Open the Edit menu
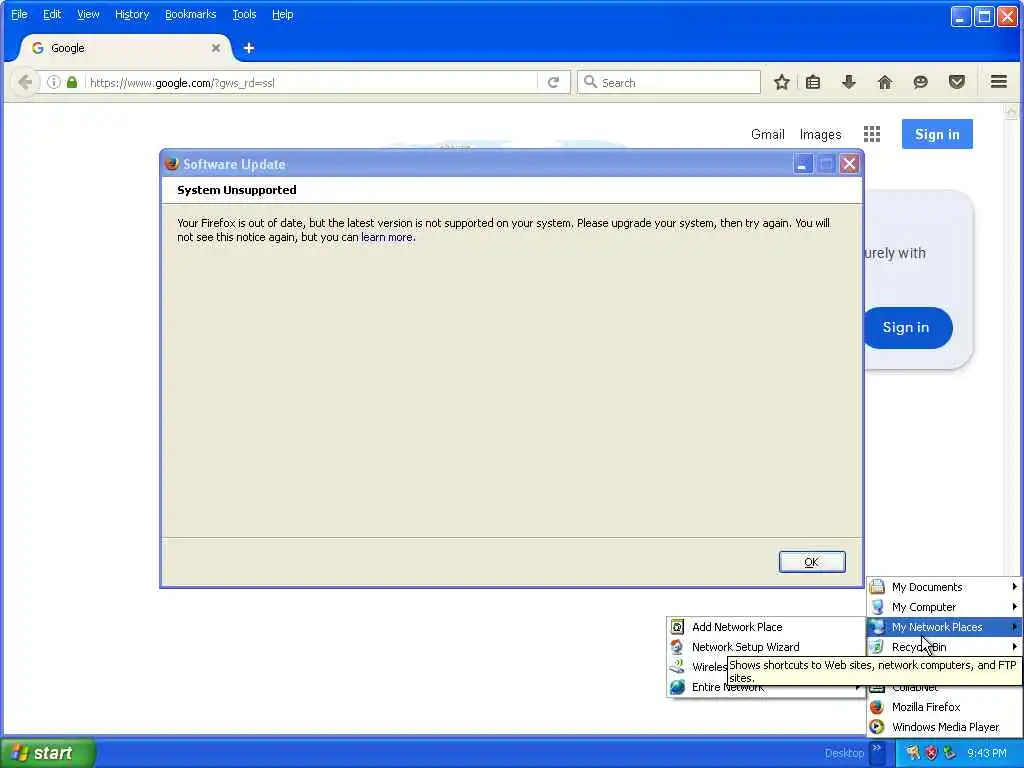 click(x=52, y=14)
